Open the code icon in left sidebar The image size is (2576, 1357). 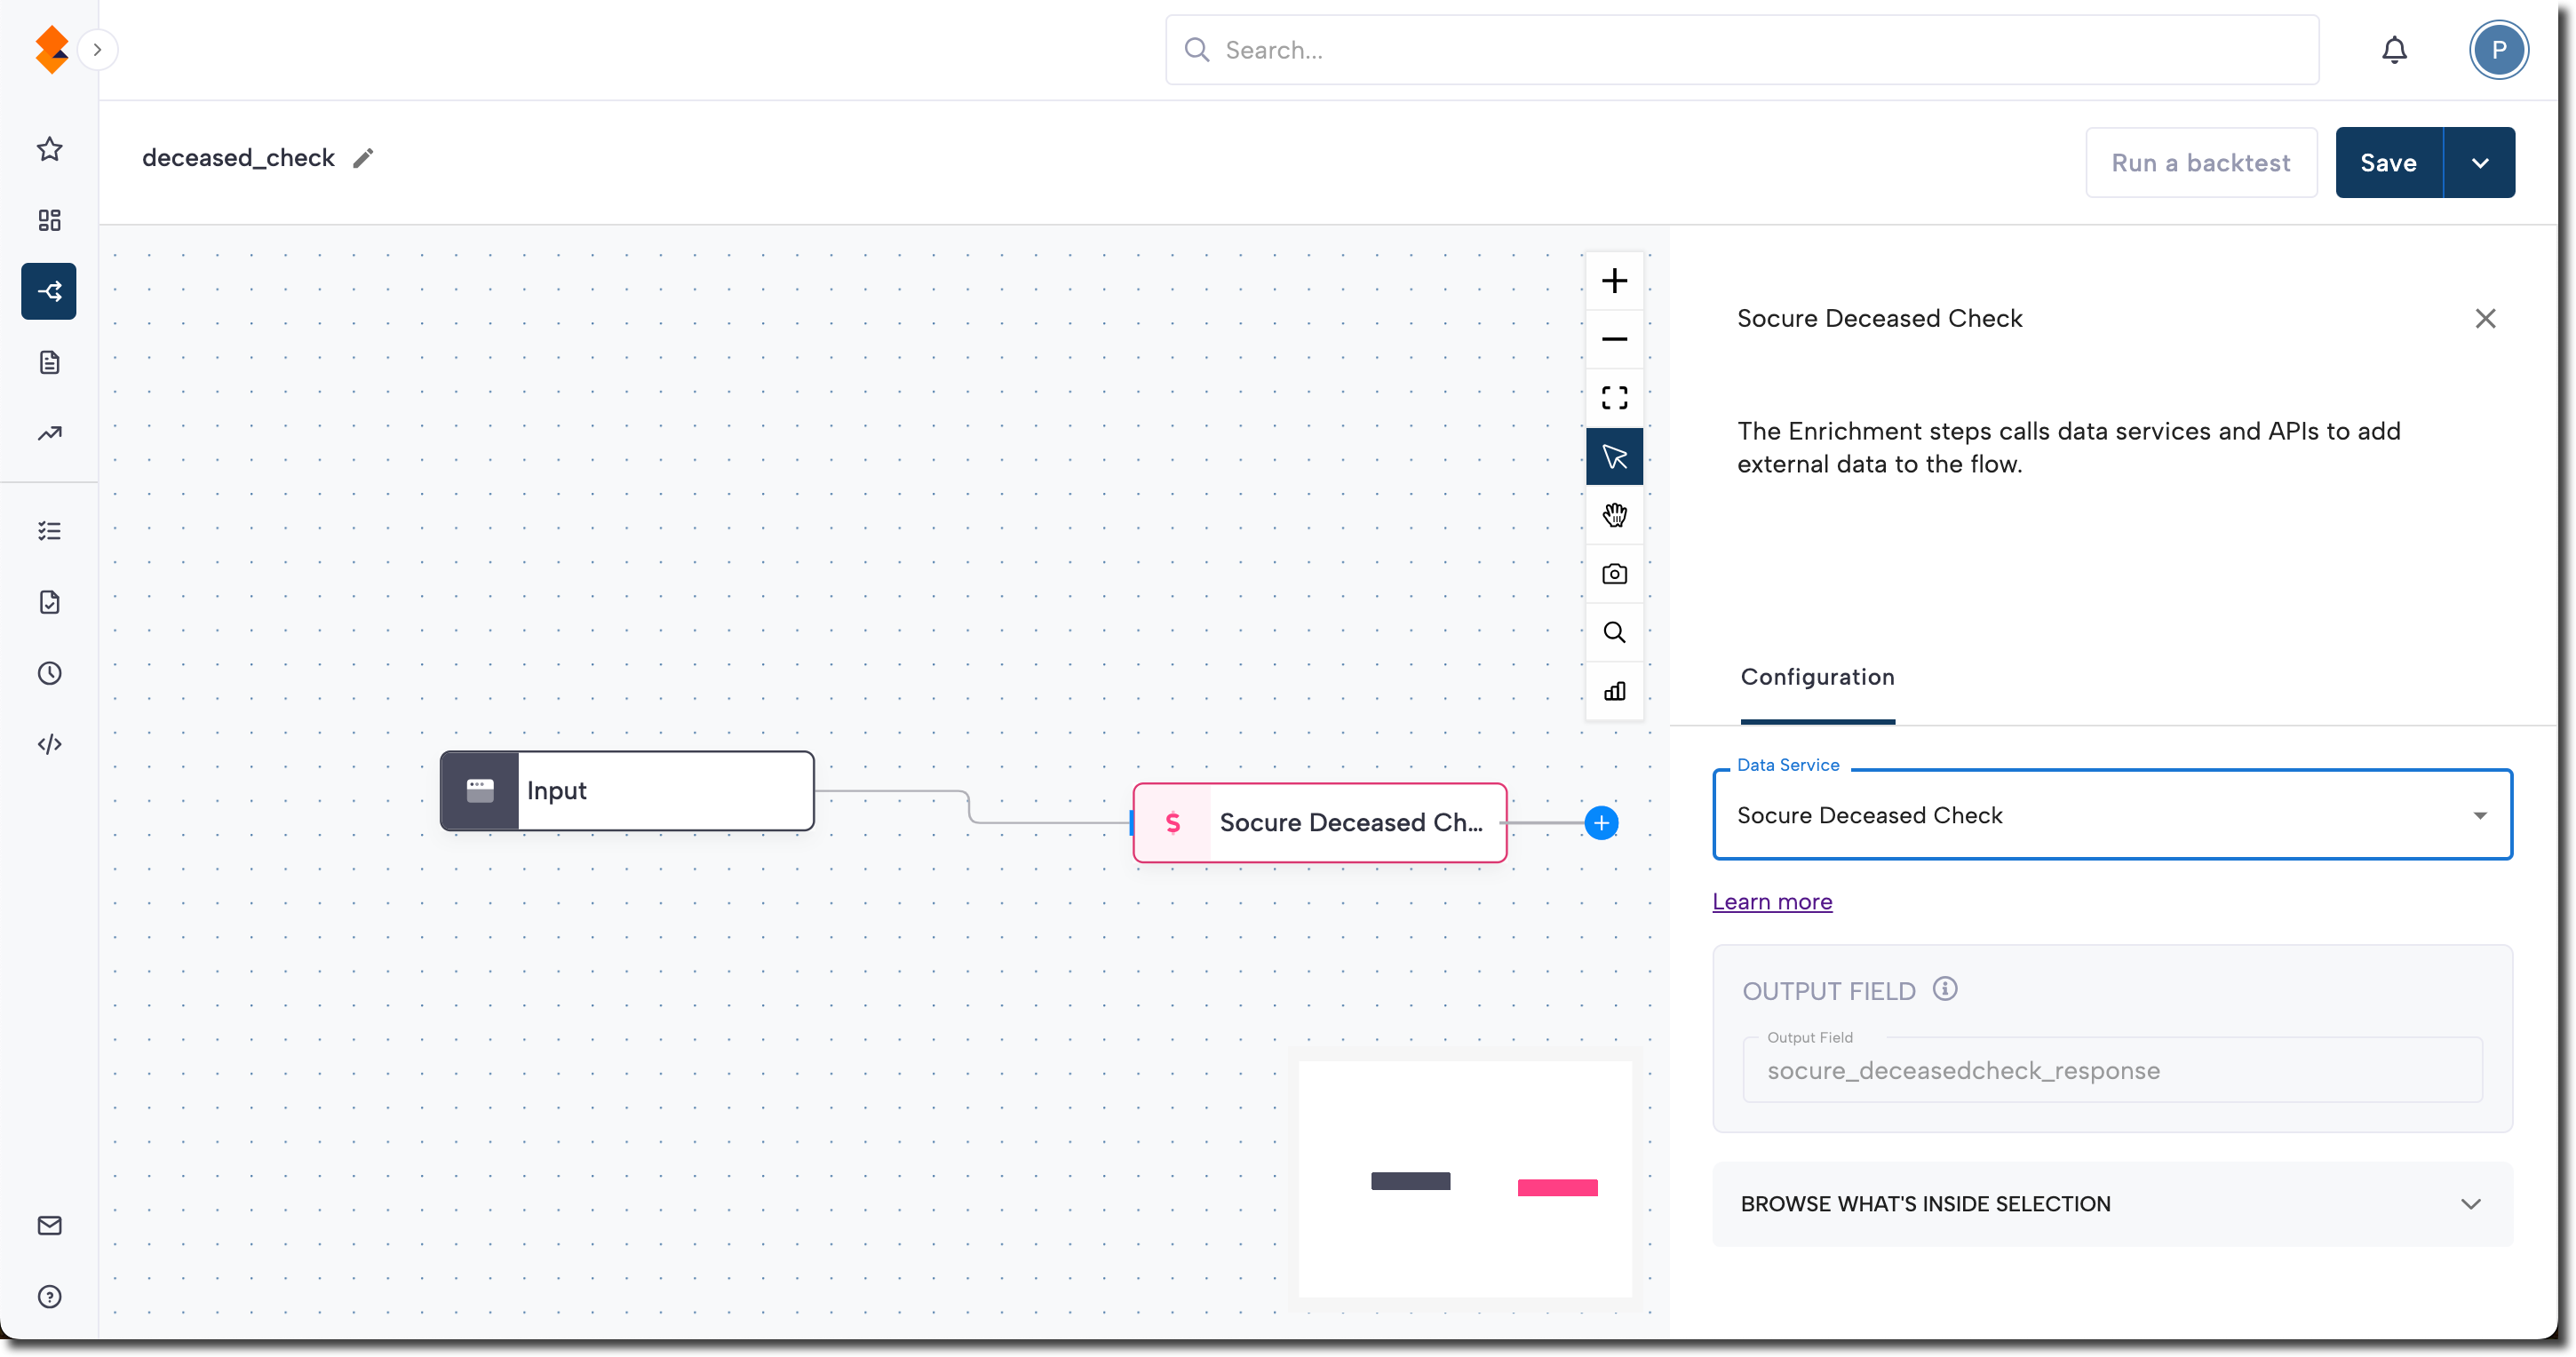coord(49,744)
